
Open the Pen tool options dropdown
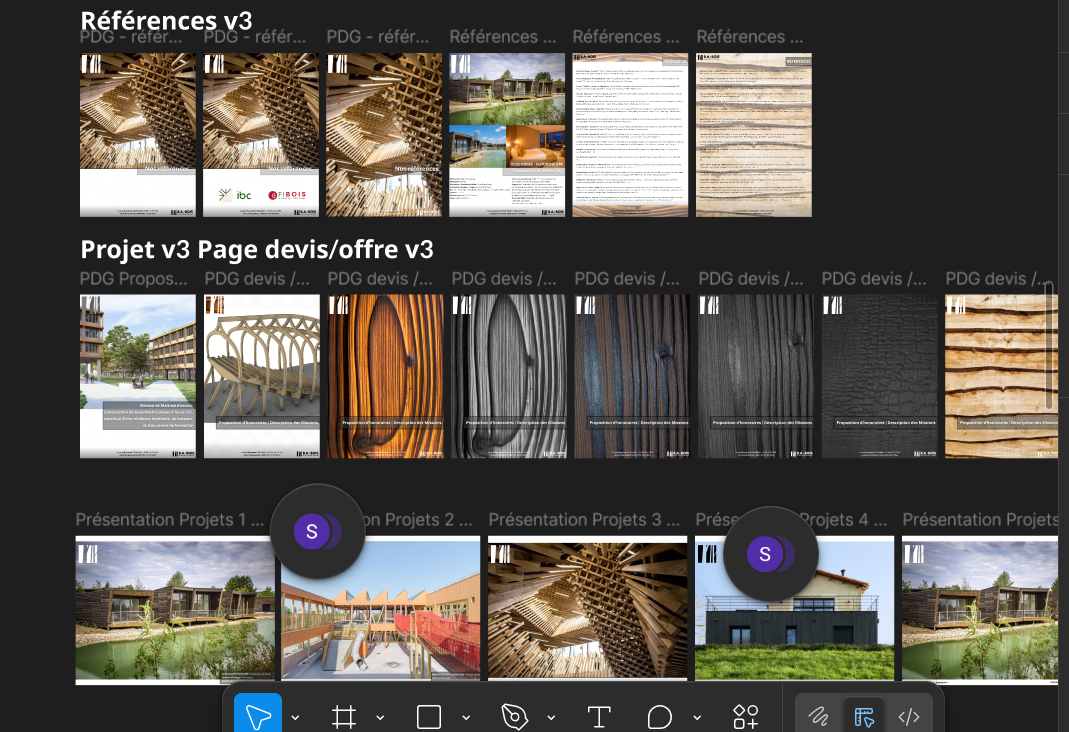(551, 717)
